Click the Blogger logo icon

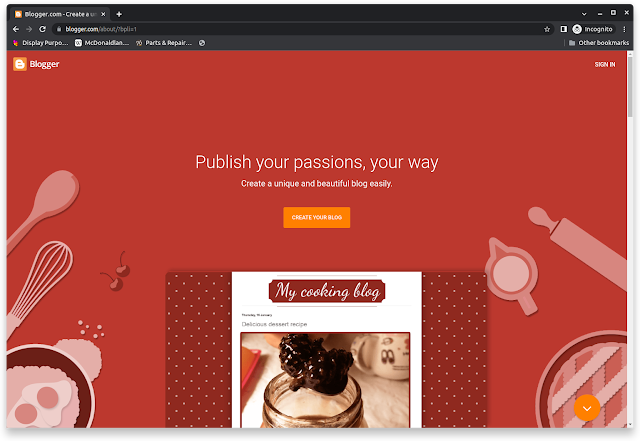click(x=20, y=64)
